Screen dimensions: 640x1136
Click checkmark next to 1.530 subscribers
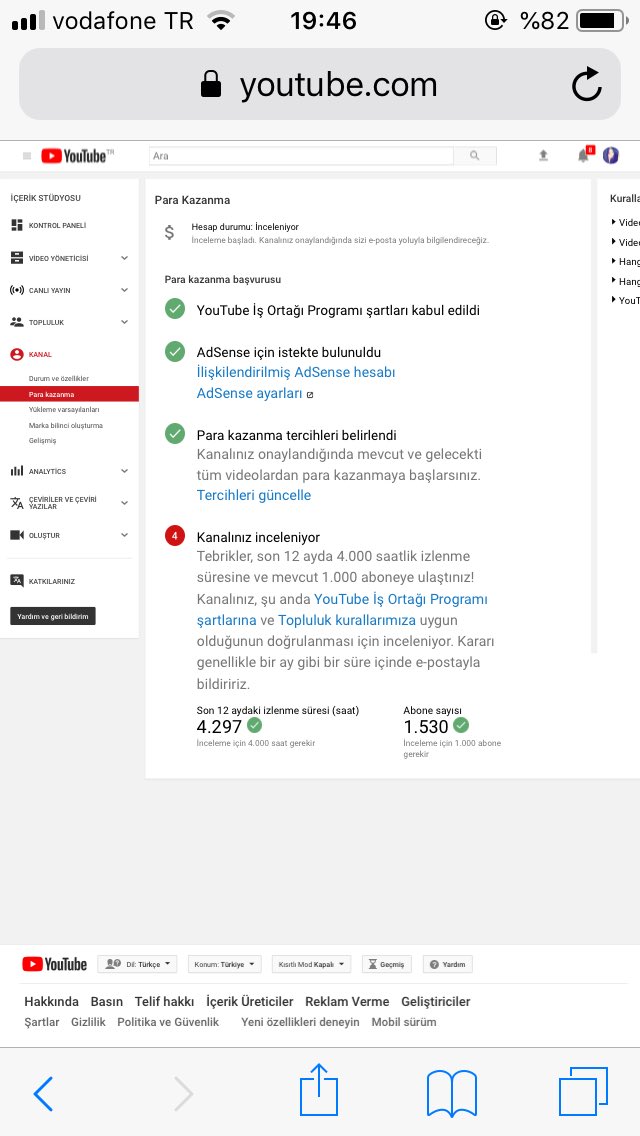pyautogui.click(x=461, y=725)
